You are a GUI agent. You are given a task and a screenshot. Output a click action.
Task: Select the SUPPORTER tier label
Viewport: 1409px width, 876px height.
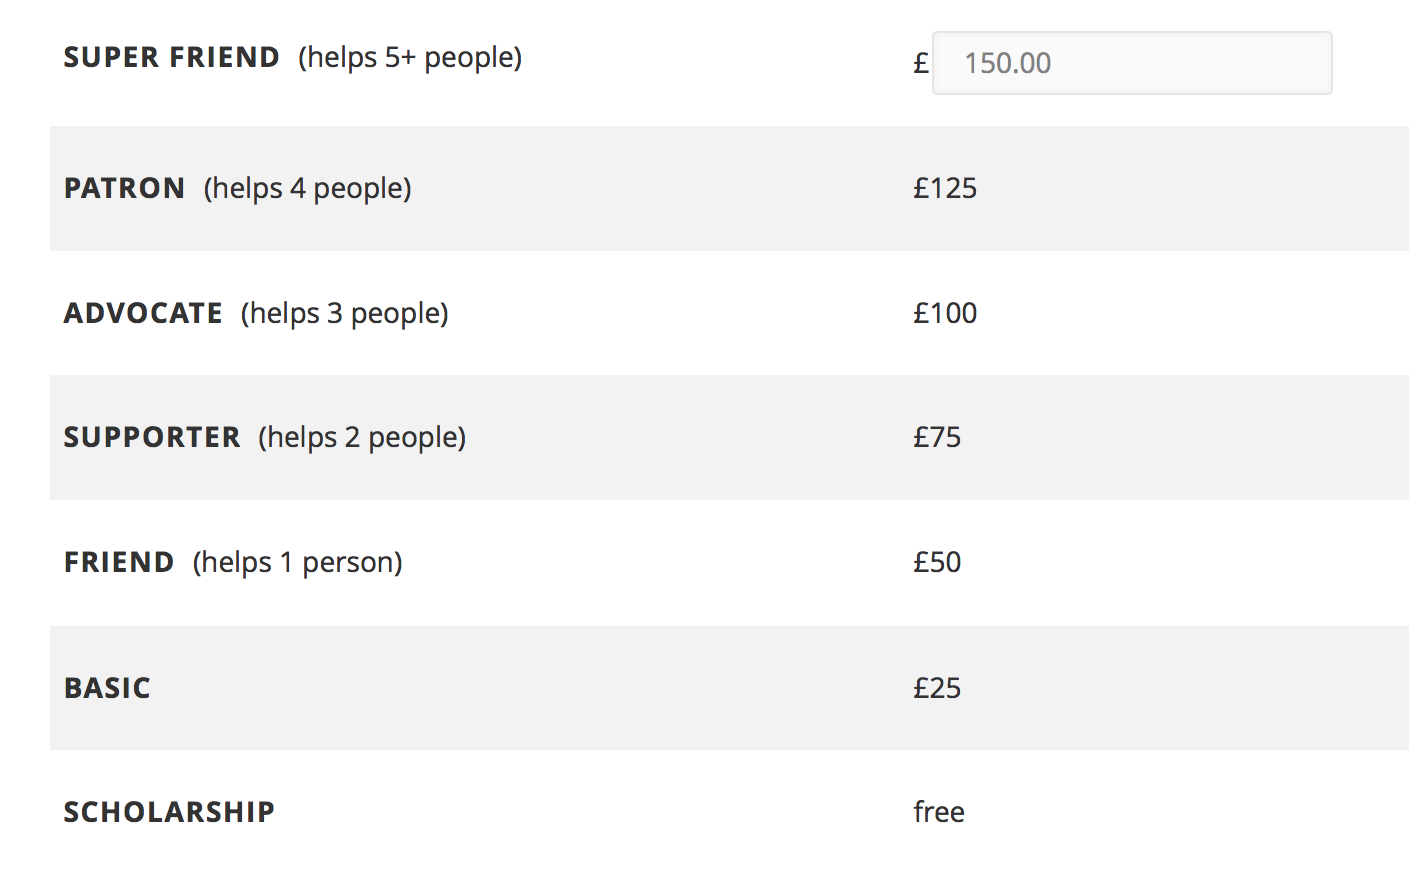(152, 437)
